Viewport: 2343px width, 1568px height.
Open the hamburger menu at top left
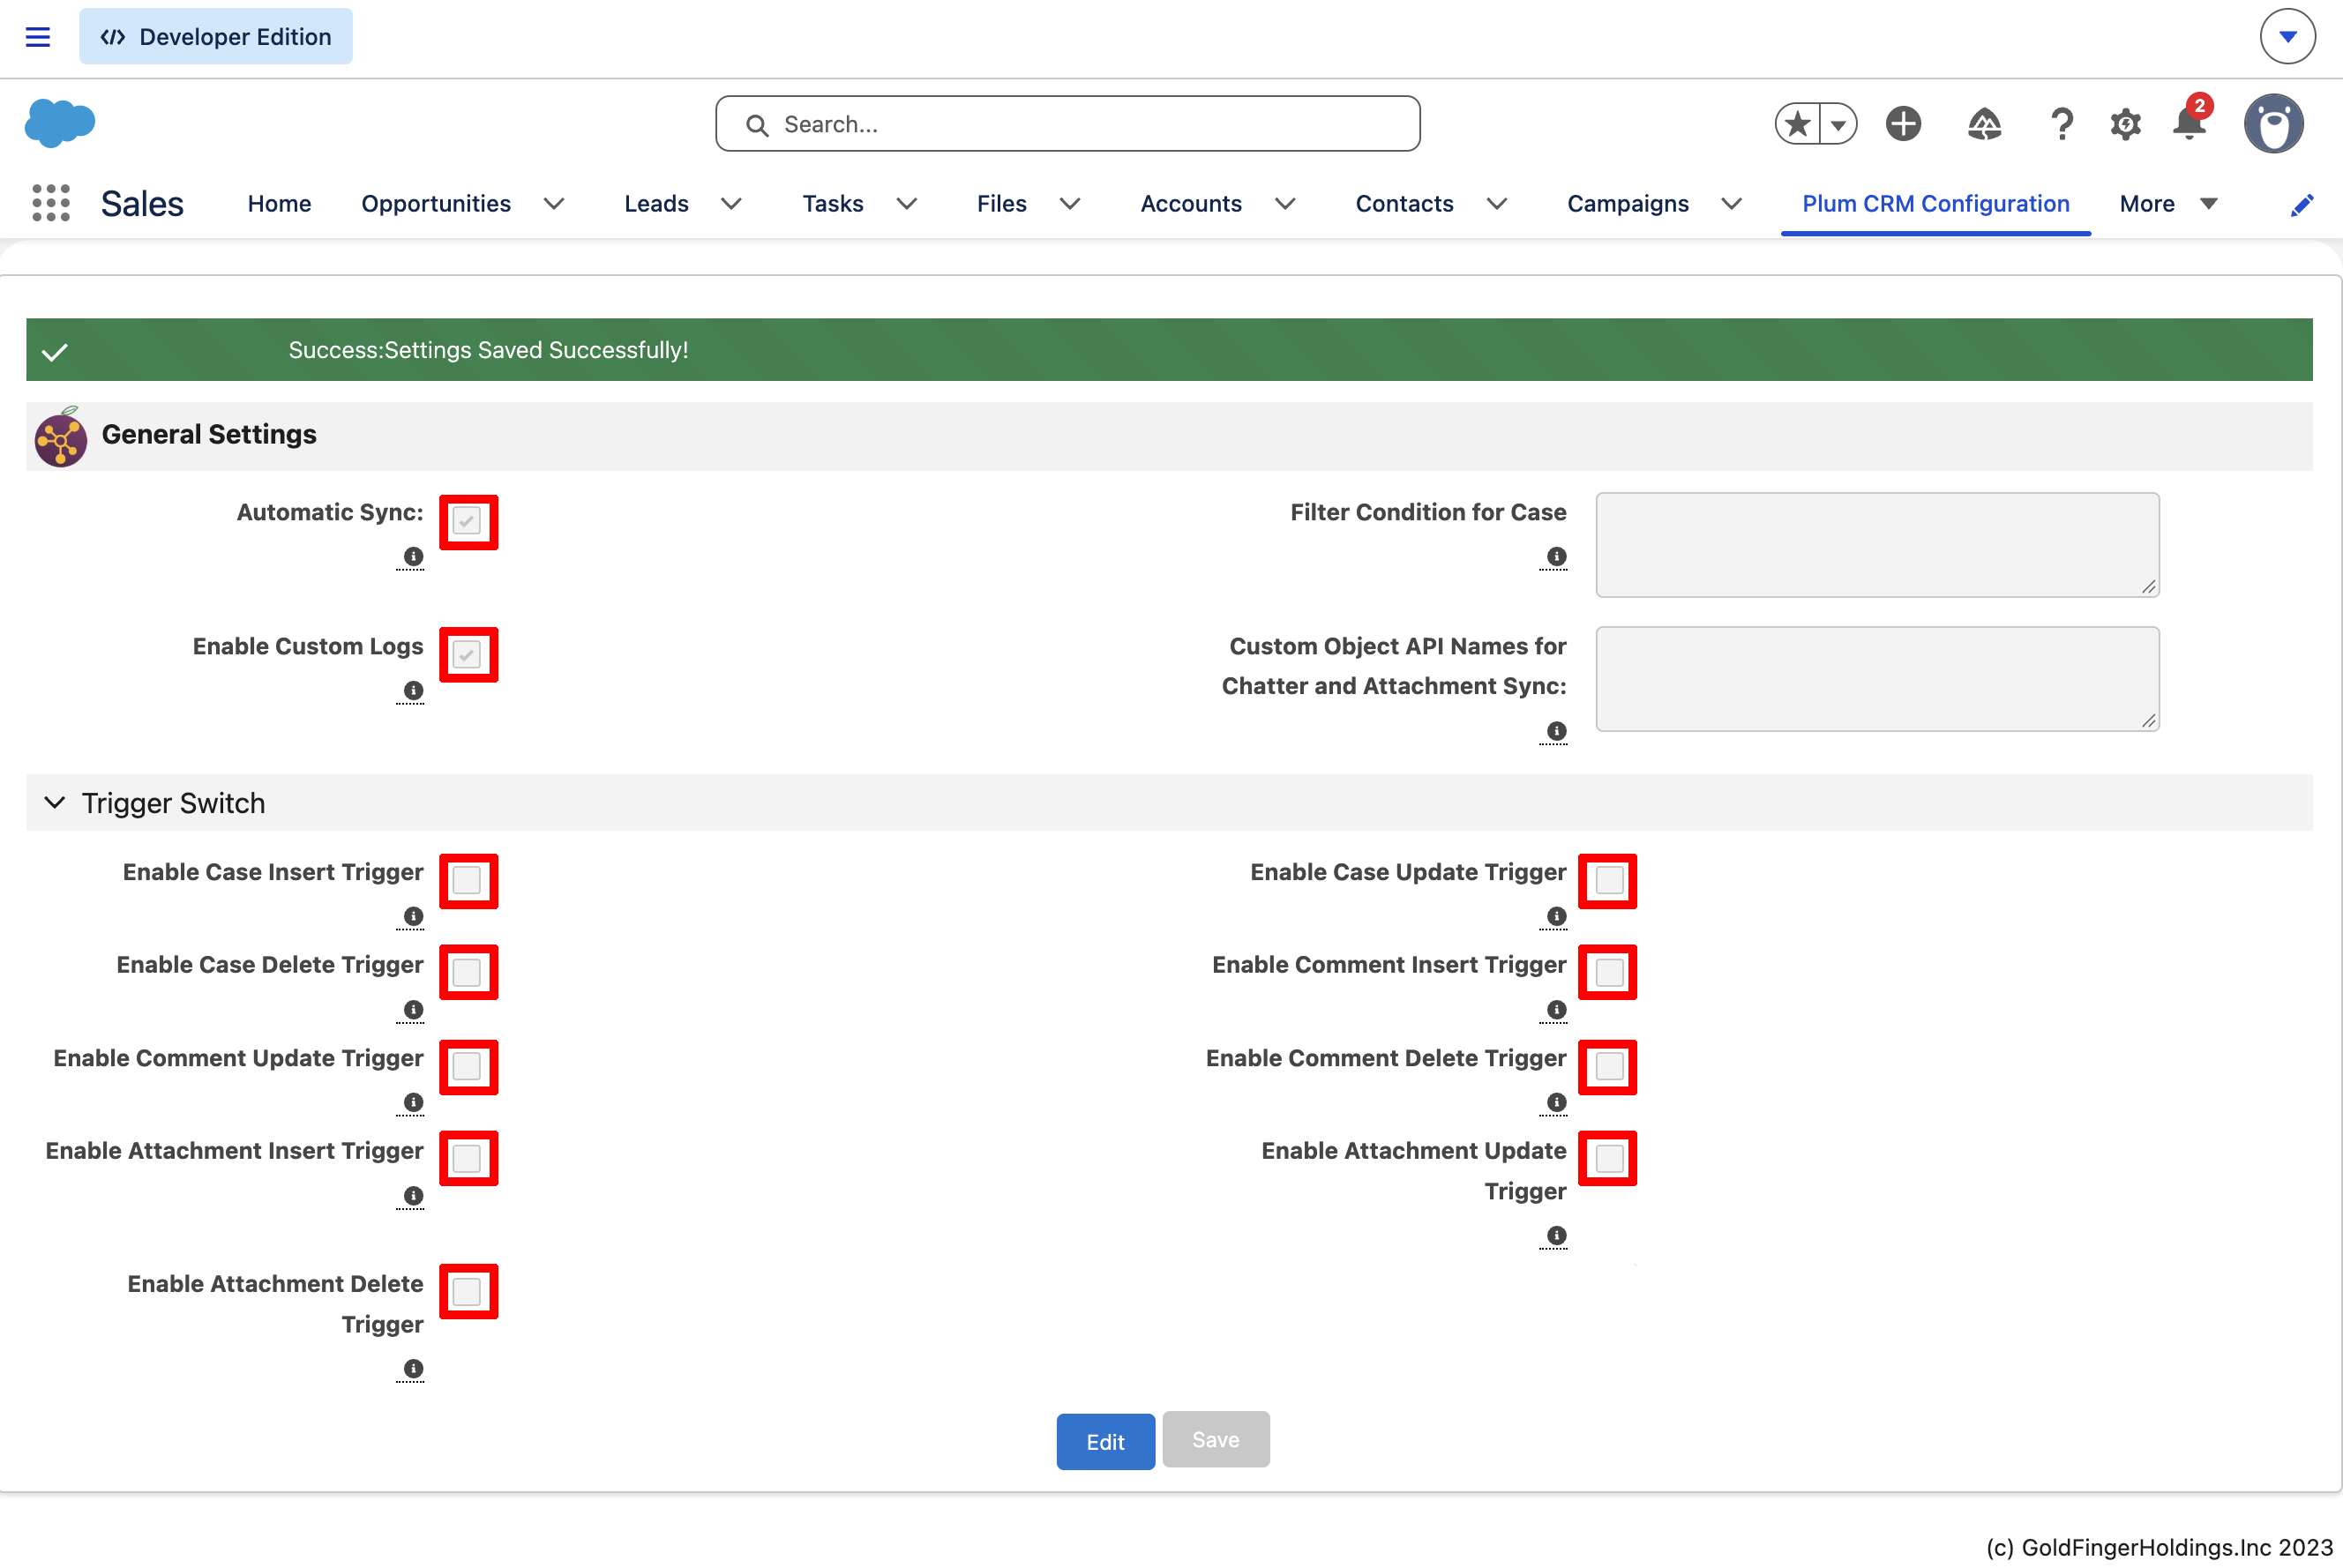tap(38, 37)
